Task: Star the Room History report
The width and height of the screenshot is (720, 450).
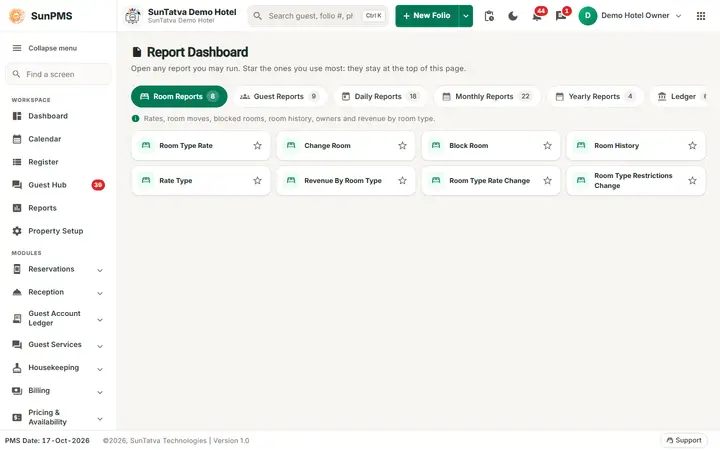Action: [x=692, y=146]
